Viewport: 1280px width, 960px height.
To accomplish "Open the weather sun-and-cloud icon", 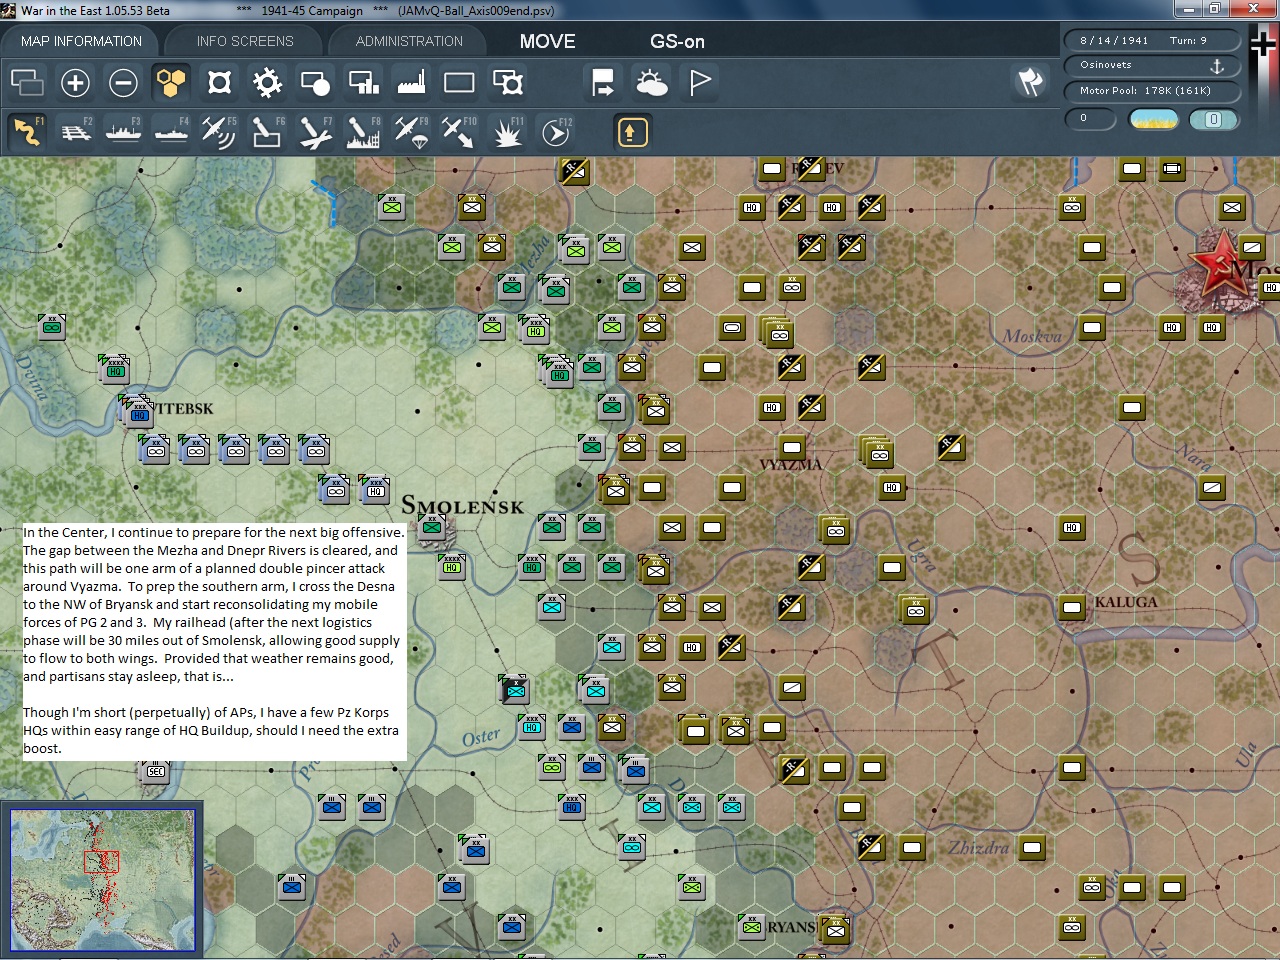I will (651, 82).
